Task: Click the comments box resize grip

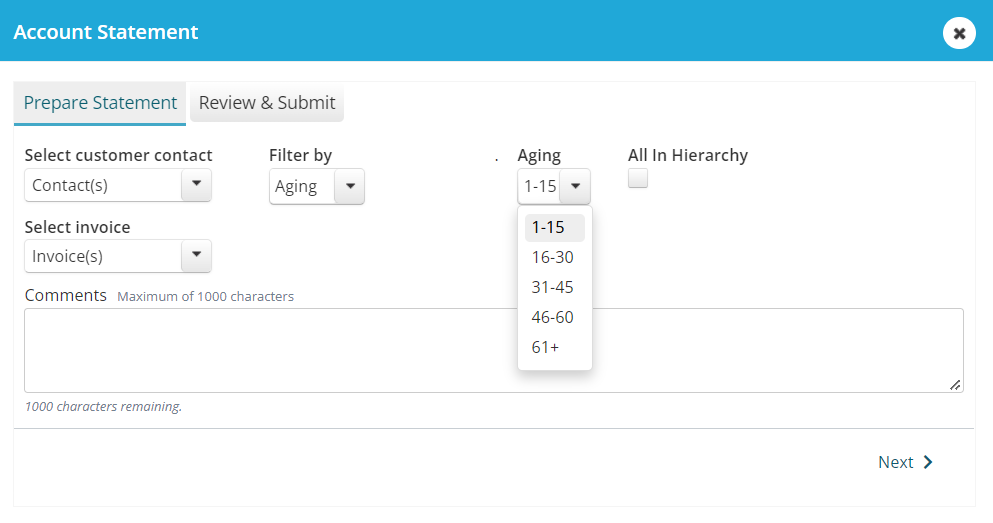Action: point(955,384)
